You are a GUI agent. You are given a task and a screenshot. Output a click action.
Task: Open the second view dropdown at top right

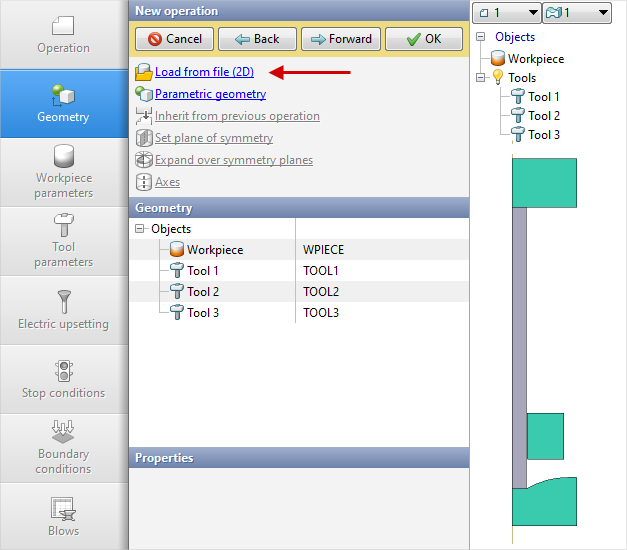577,13
